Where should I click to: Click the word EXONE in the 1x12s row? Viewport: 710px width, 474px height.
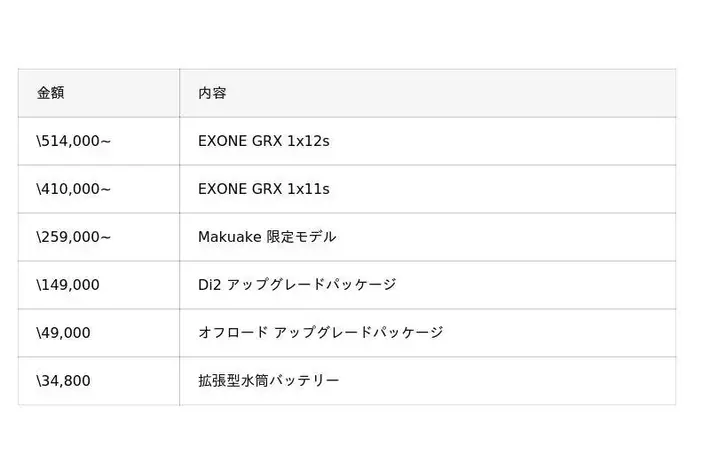[223, 141]
